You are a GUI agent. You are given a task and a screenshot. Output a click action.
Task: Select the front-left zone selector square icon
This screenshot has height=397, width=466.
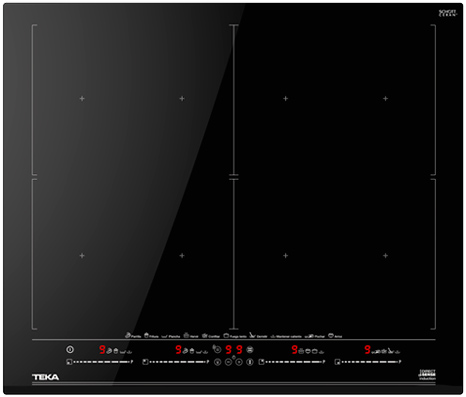69,362
